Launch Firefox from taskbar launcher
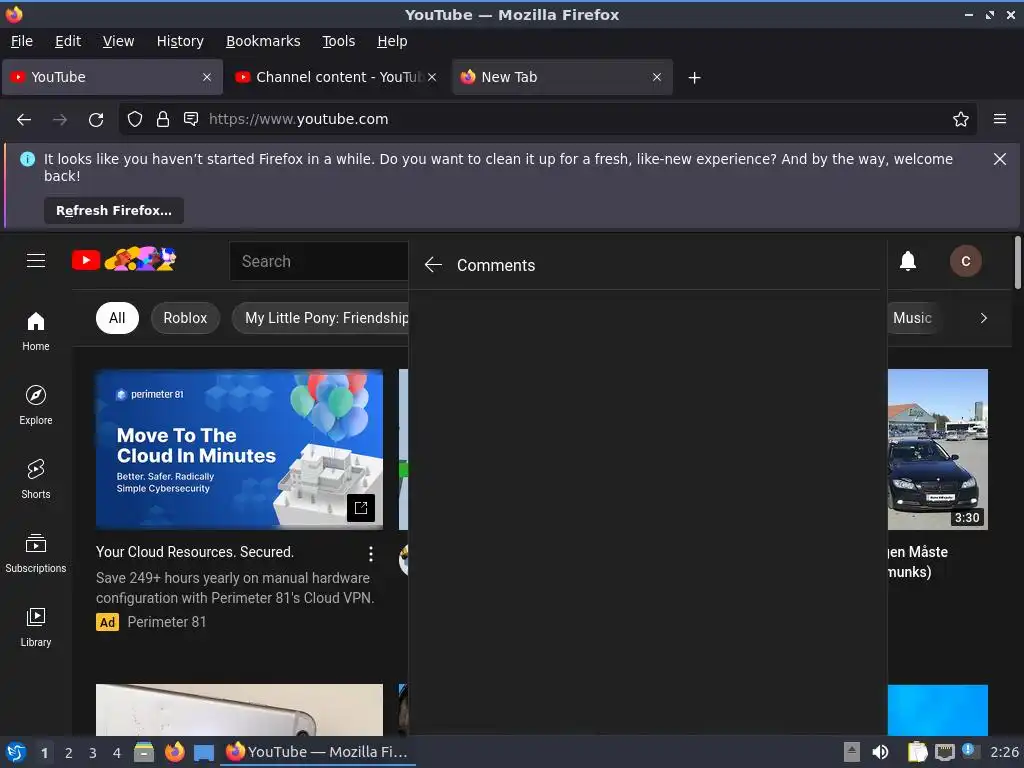 174,752
